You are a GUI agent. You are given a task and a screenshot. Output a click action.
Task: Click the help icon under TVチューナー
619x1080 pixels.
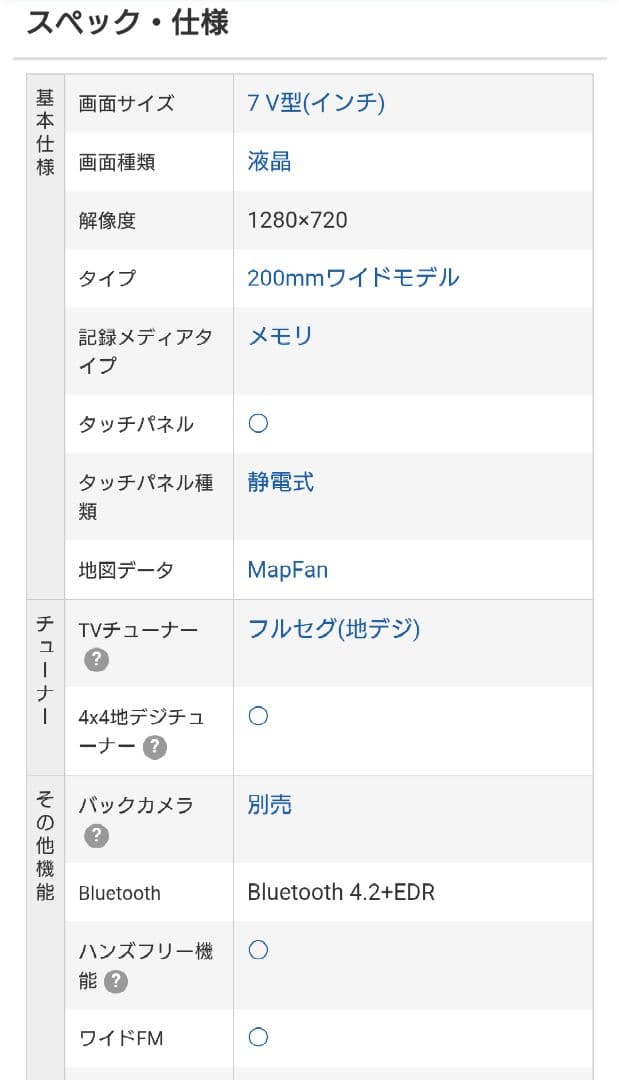tap(96, 660)
